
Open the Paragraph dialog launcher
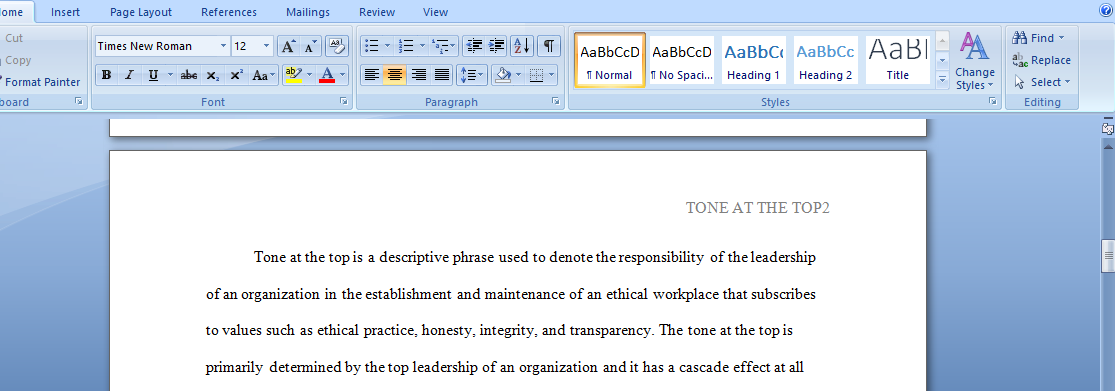point(555,102)
